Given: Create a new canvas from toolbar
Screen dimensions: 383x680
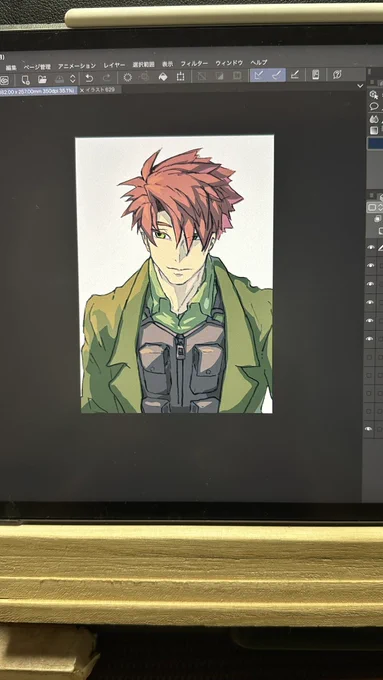Looking at the screenshot, I should pos(26,79).
